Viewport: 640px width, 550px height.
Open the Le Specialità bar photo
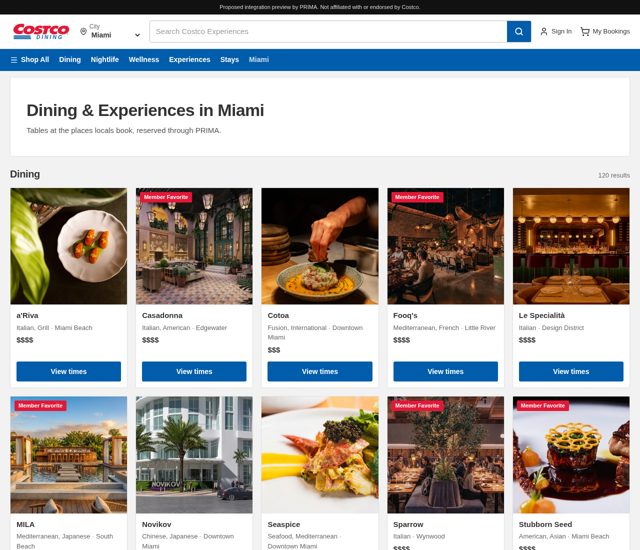coord(571,246)
